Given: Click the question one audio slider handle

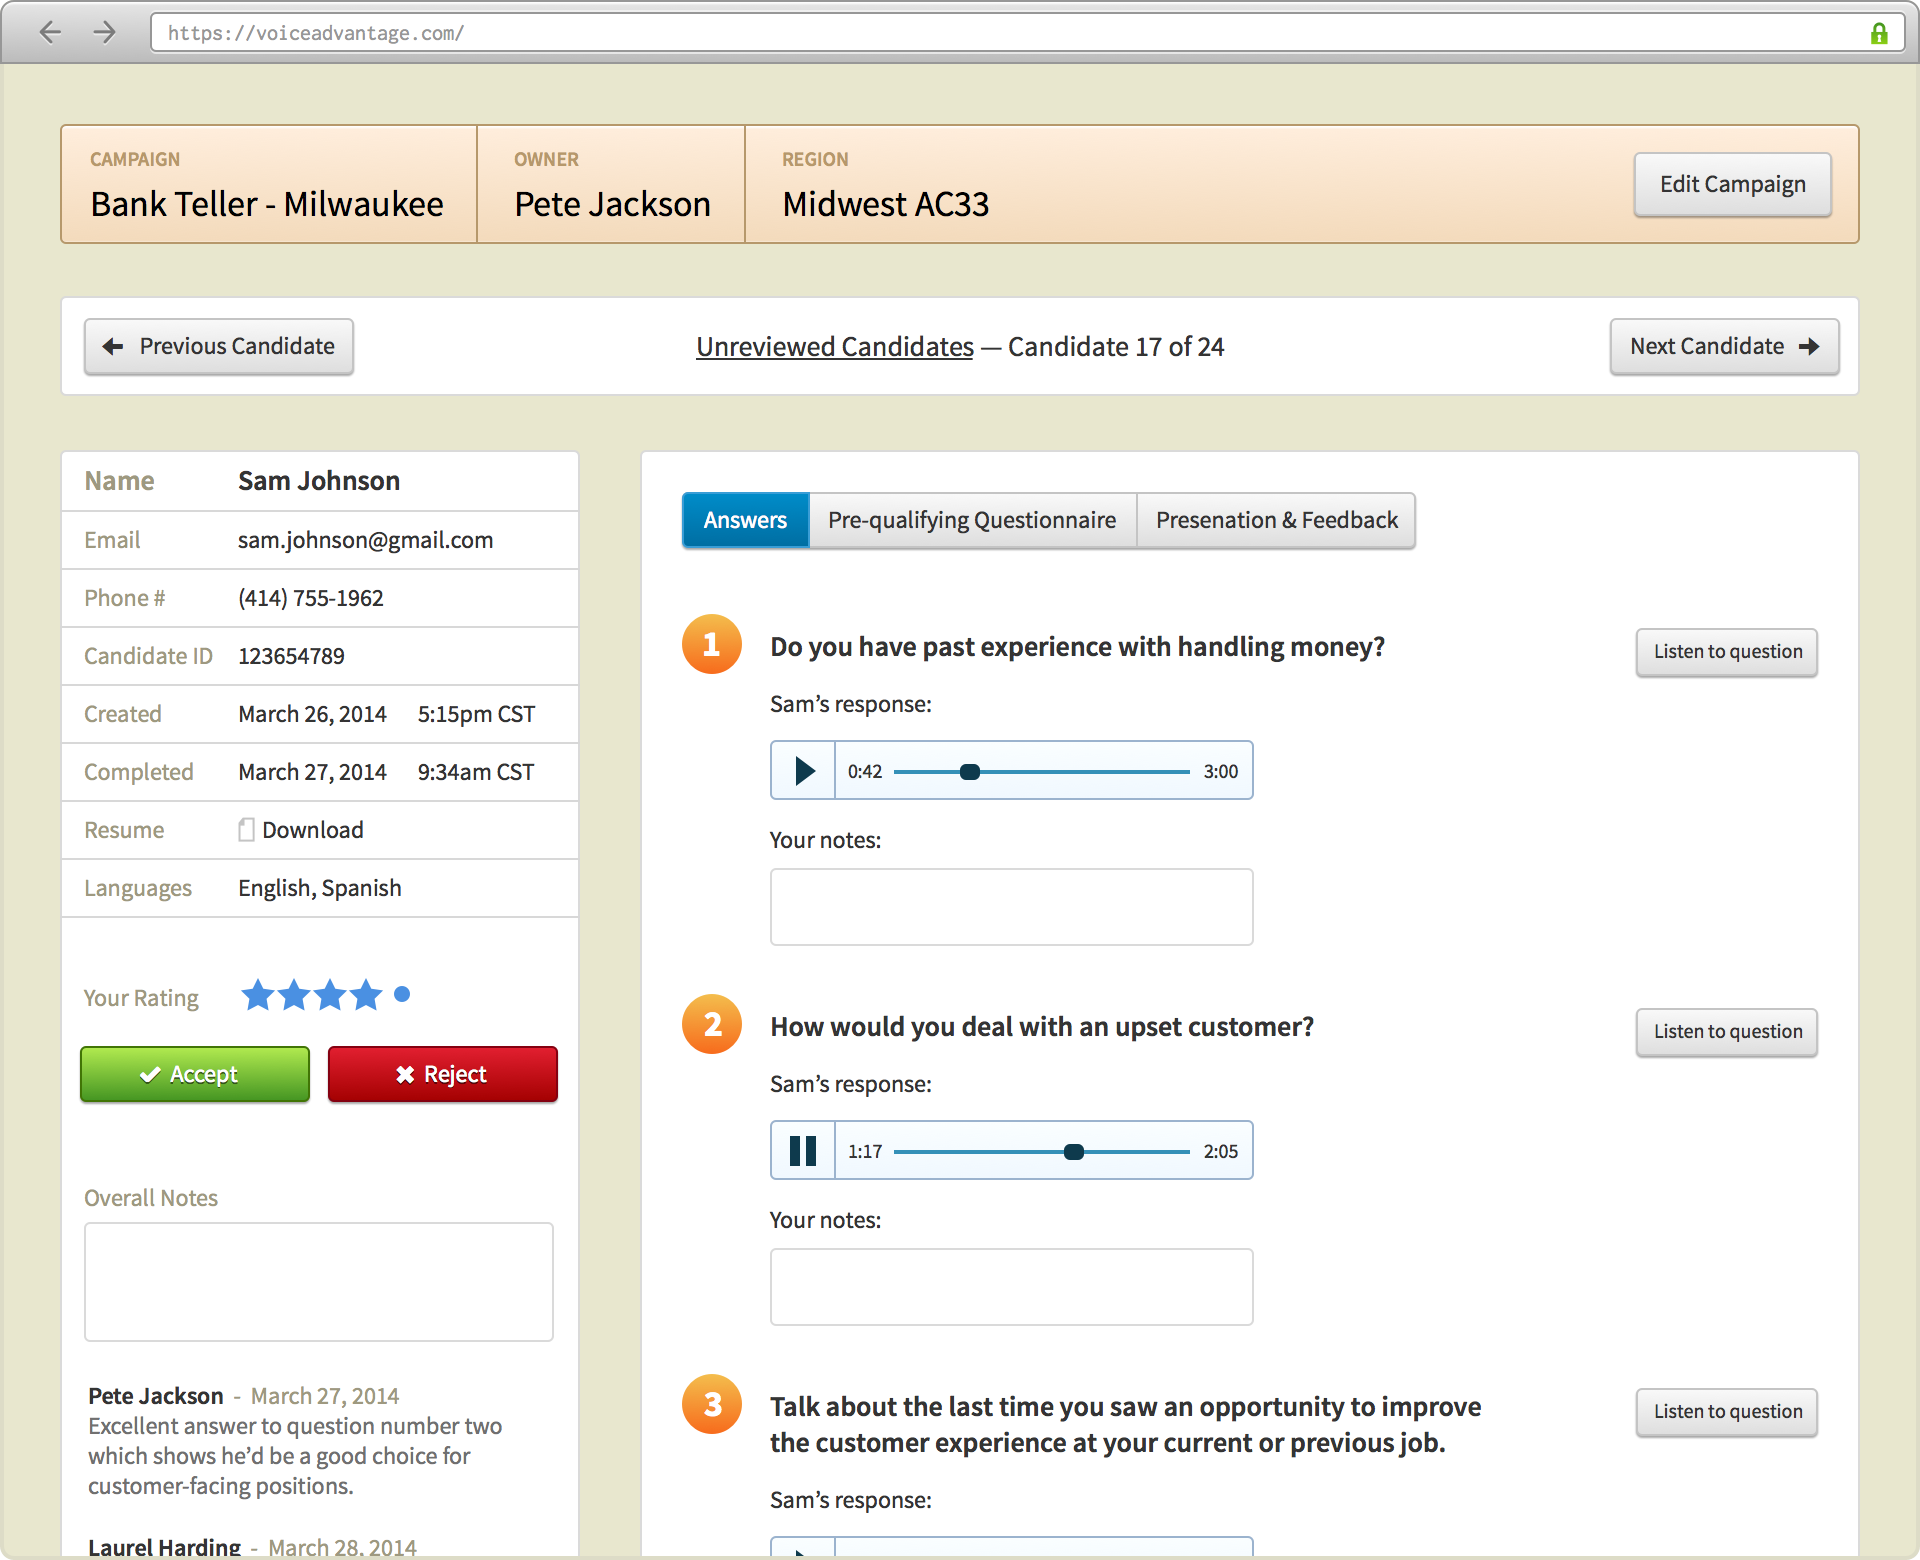Looking at the screenshot, I should [x=969, y=772].
